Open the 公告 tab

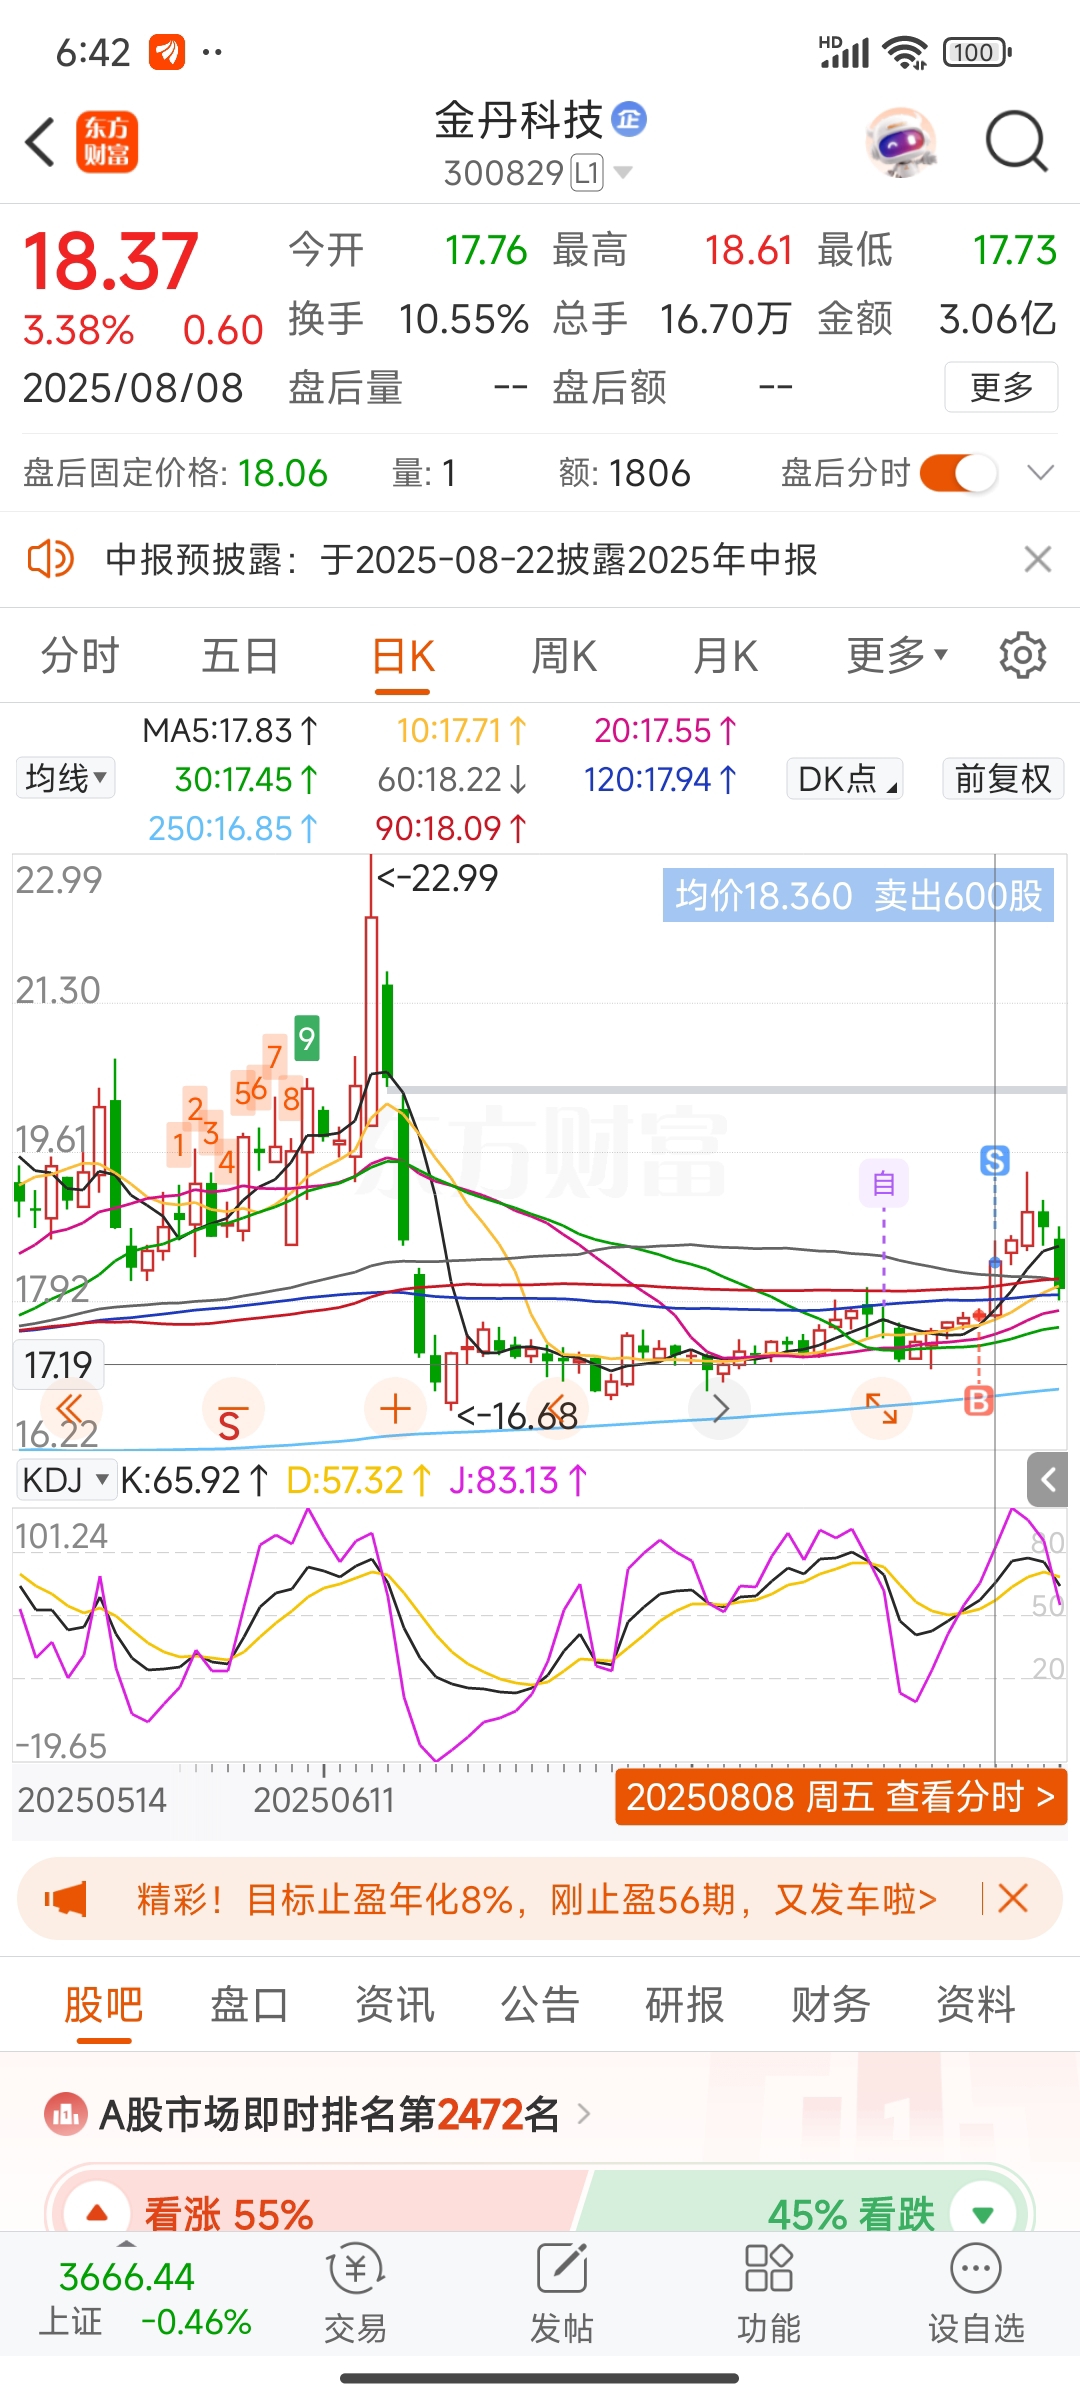(x=540, y=2004)
